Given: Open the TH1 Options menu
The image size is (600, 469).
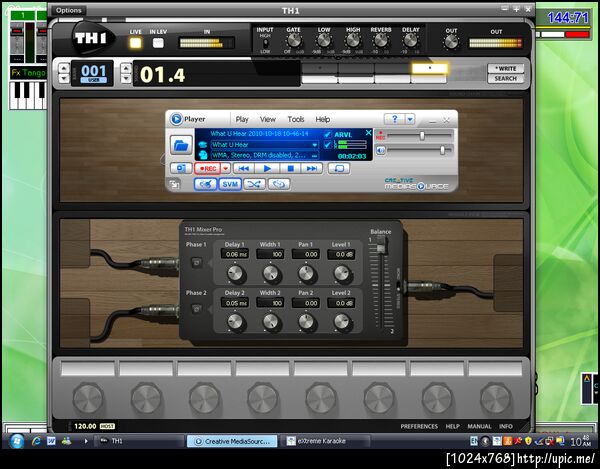Looking at the screenshot, I should tap(69, 10).
